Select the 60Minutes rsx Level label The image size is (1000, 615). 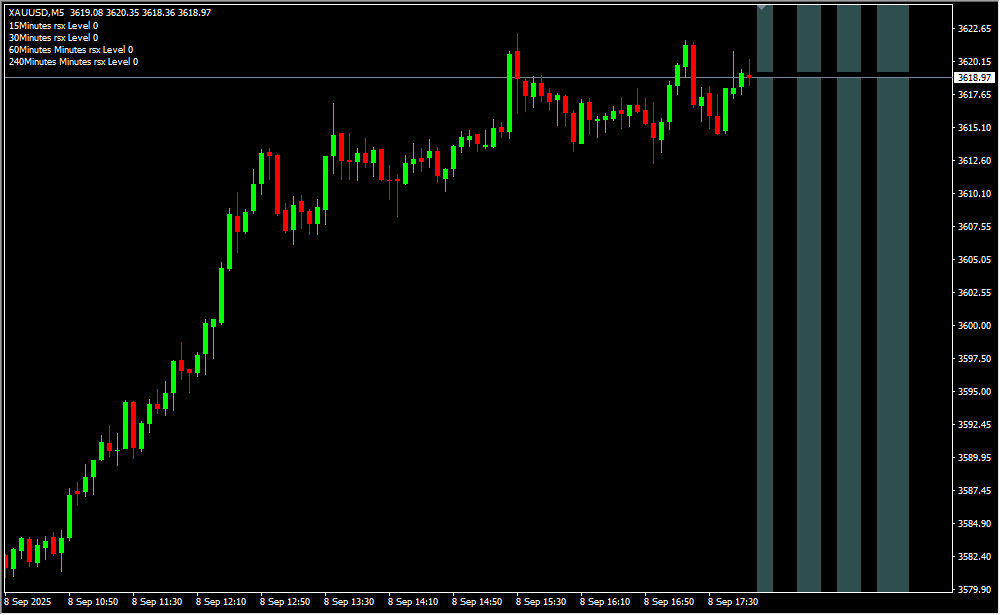(70, 49)
